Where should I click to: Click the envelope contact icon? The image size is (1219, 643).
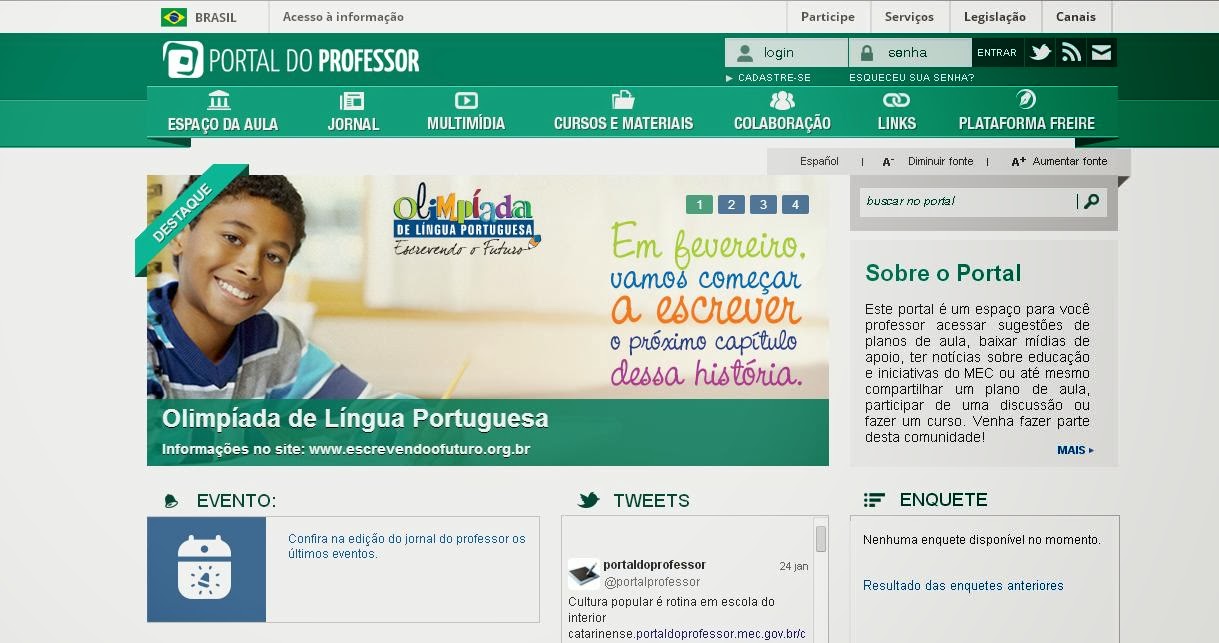coord(1101,53)
